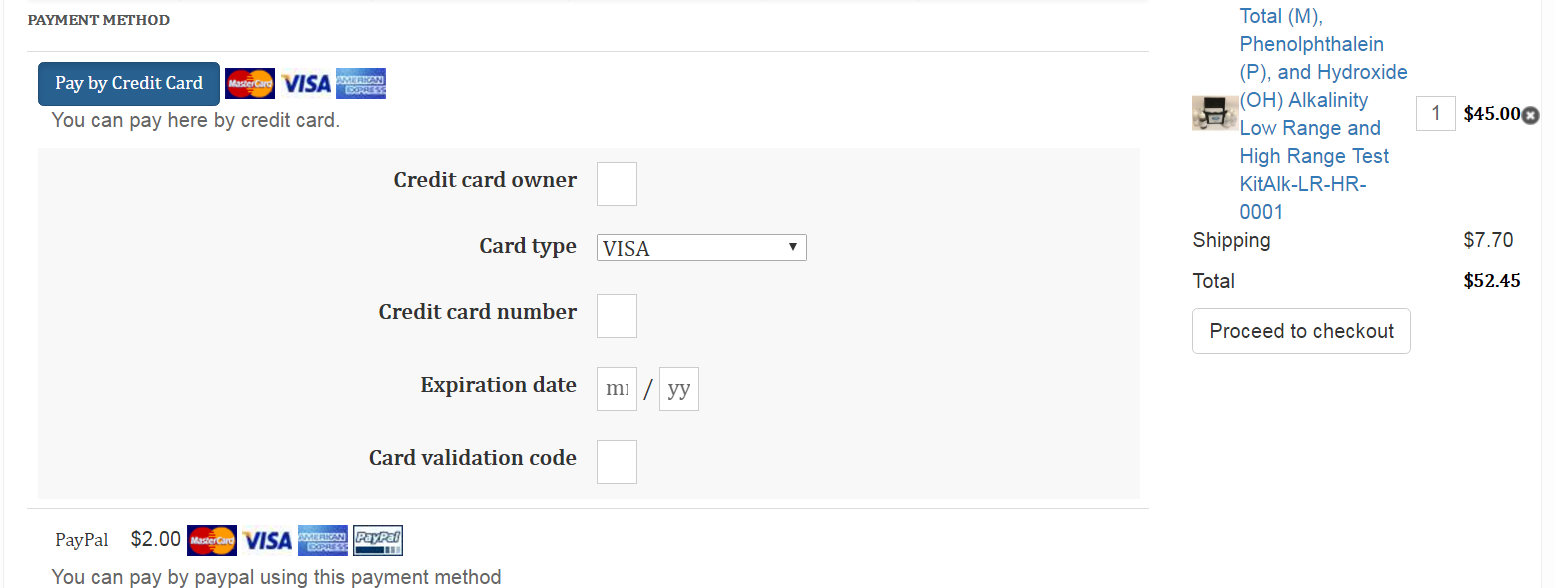Image resolution: width=1555 pixels, height=588 pixels.
Task: Click American Express icon in credit card row
Action: point(361,84)
